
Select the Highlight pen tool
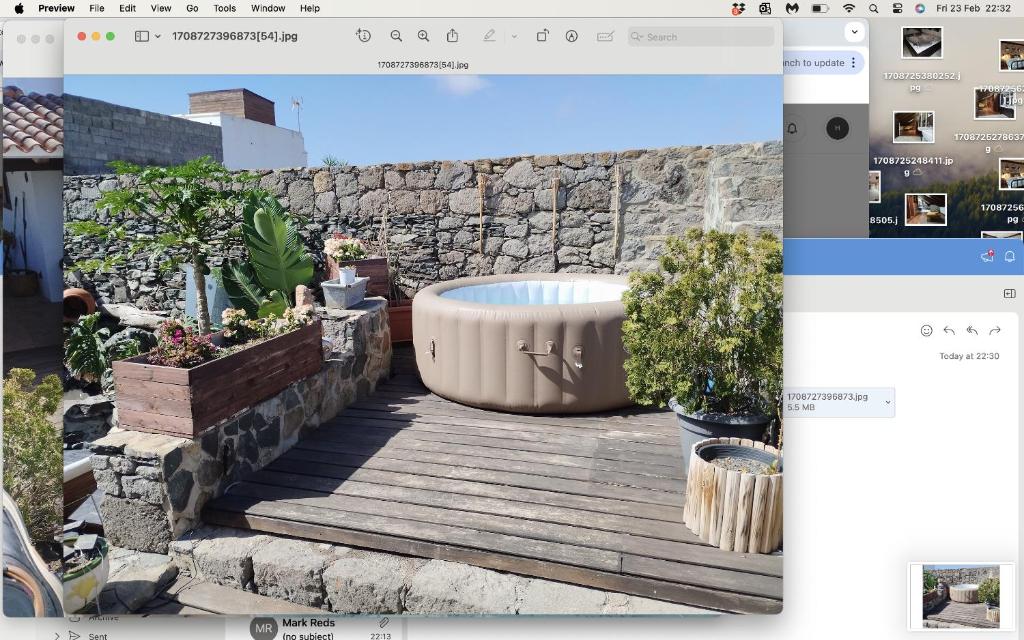489,37
